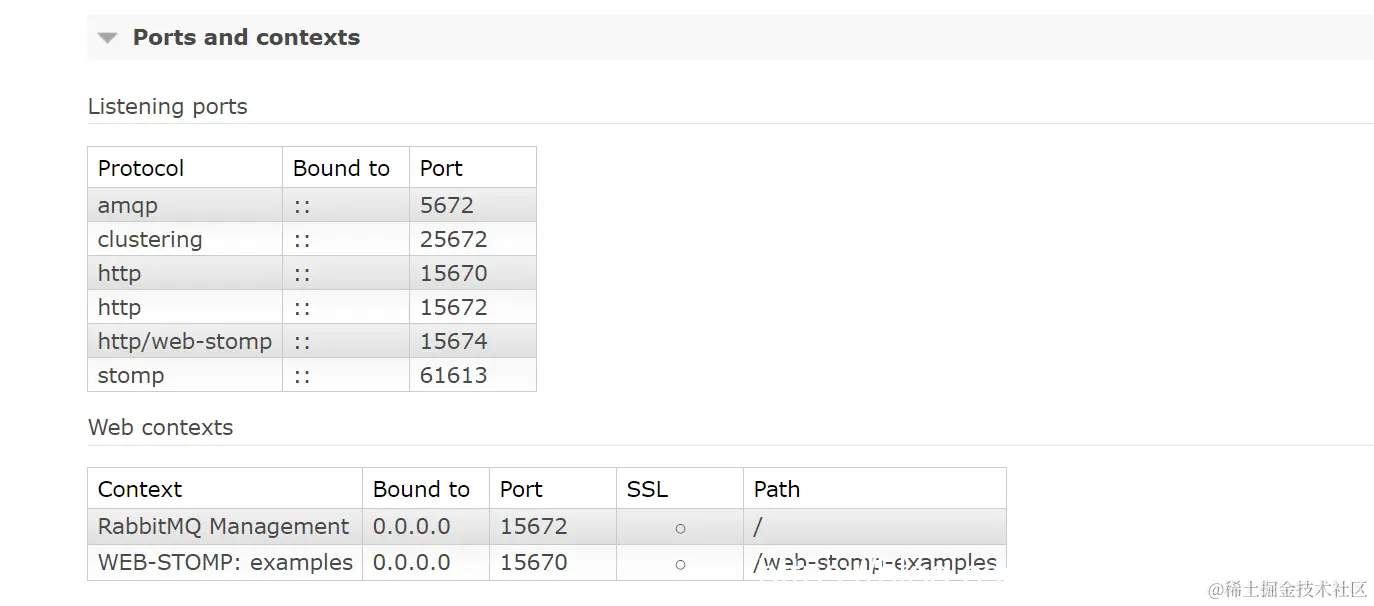The image size is (1374, 606).
Task: Open the RabbitMQ Management context
Action: point(224,526)
